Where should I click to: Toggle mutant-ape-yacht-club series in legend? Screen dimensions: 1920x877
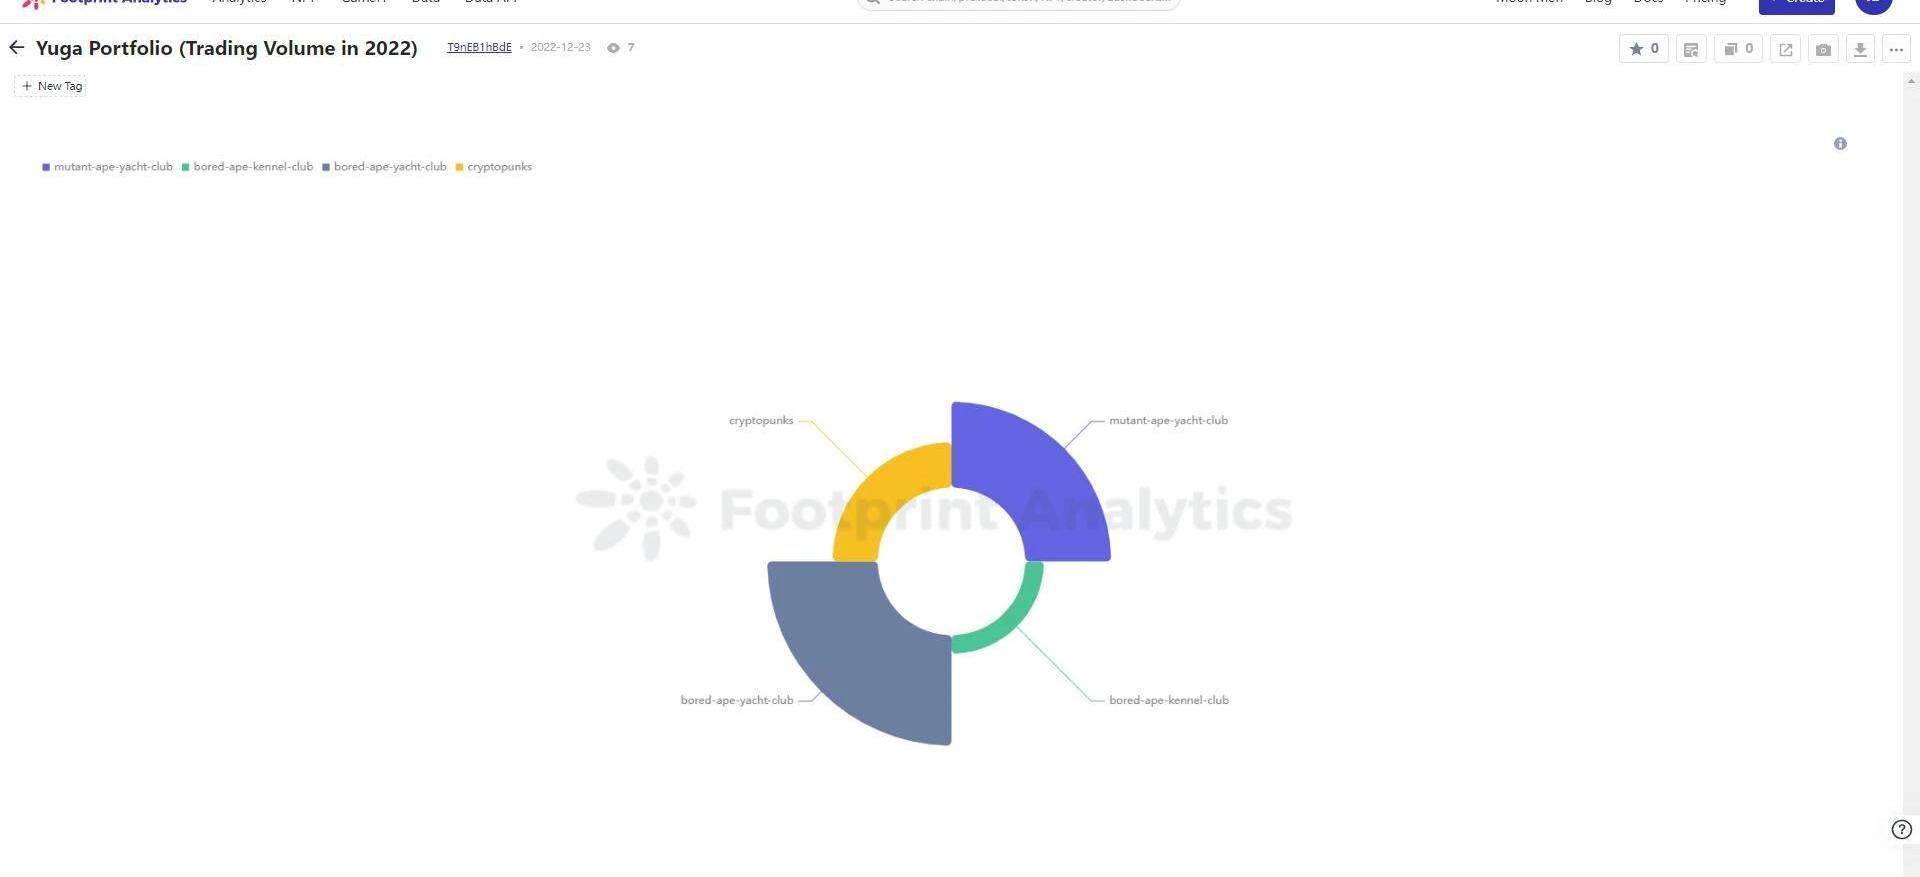[108, 167]
